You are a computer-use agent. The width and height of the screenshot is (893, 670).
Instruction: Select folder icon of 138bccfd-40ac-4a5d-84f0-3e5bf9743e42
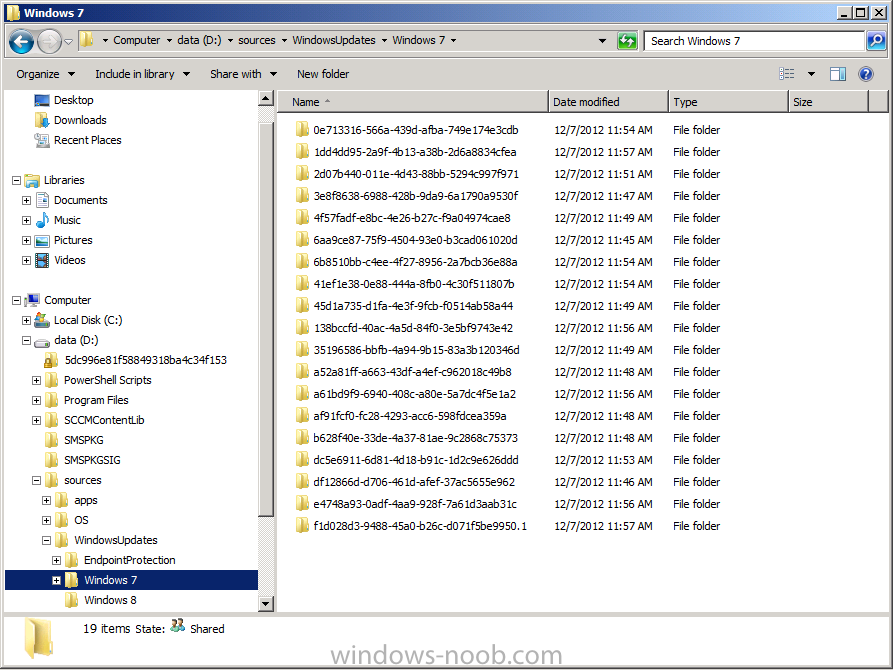click(x=302, y=328)
